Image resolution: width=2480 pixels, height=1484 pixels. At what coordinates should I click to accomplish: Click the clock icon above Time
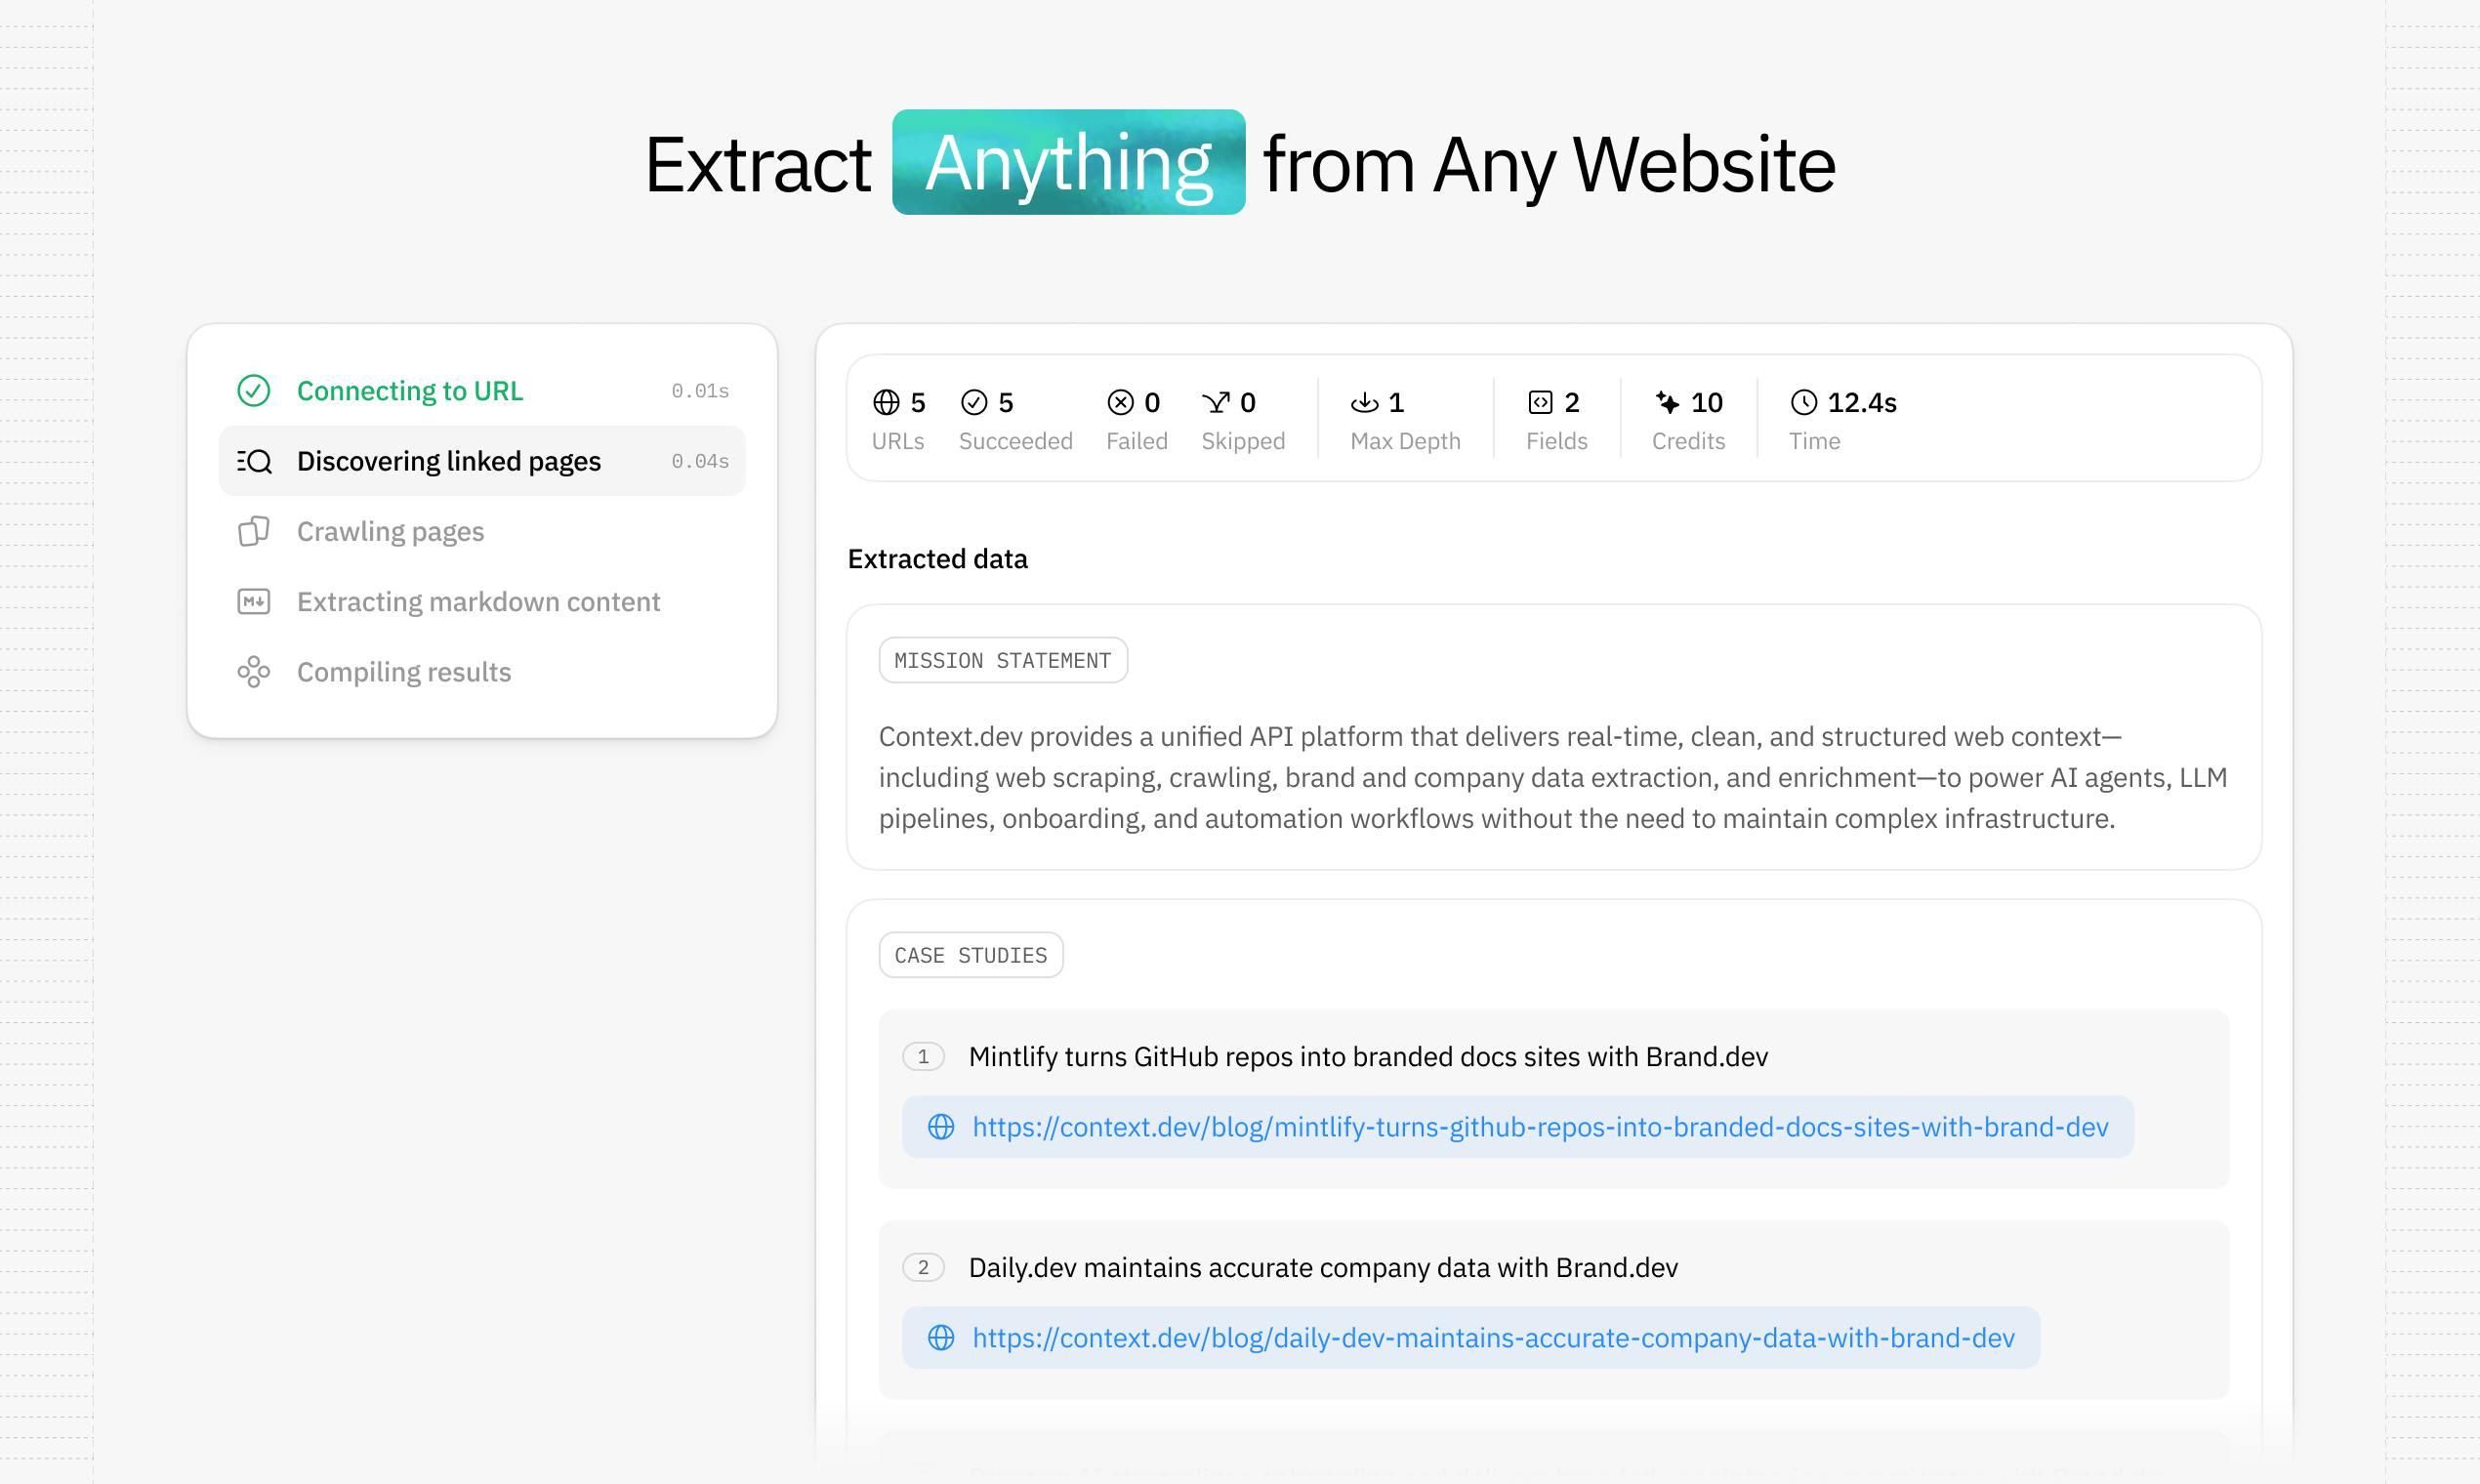point(1804,402)
